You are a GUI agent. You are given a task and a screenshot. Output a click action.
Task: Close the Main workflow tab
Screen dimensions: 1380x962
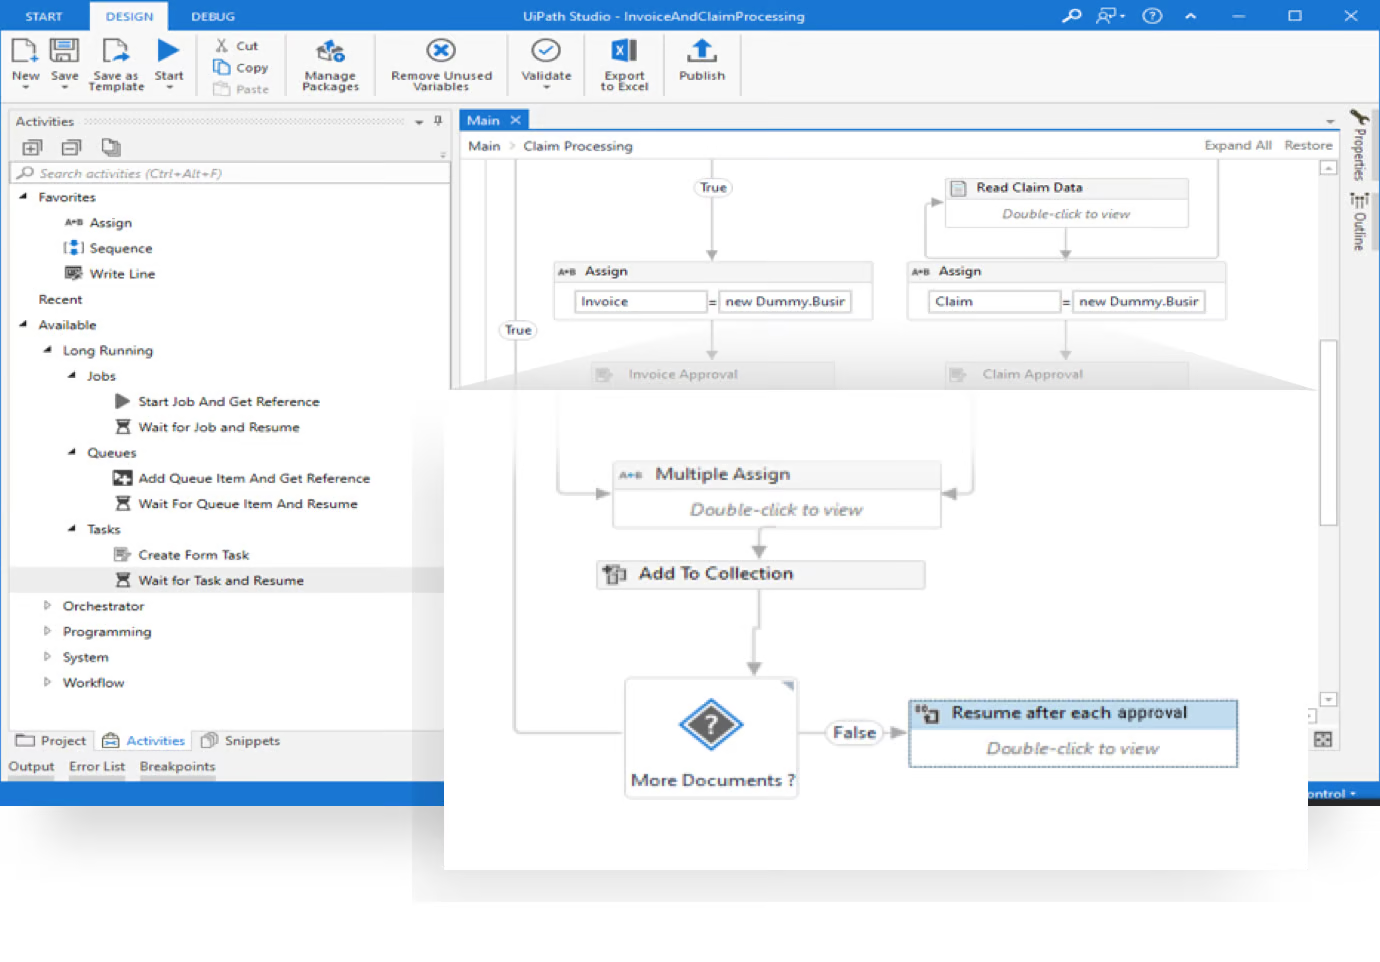pos(516,120)
